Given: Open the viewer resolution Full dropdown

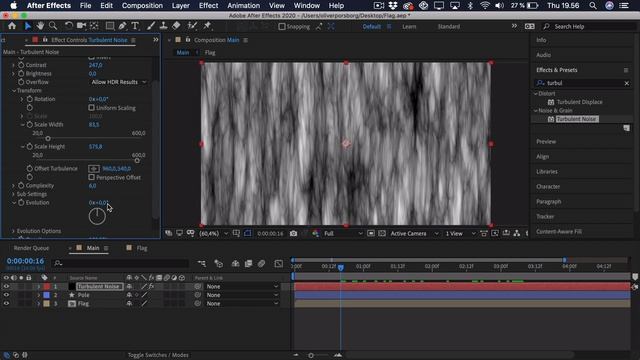Looking at the screenshot, I should (x=343, y=233).
